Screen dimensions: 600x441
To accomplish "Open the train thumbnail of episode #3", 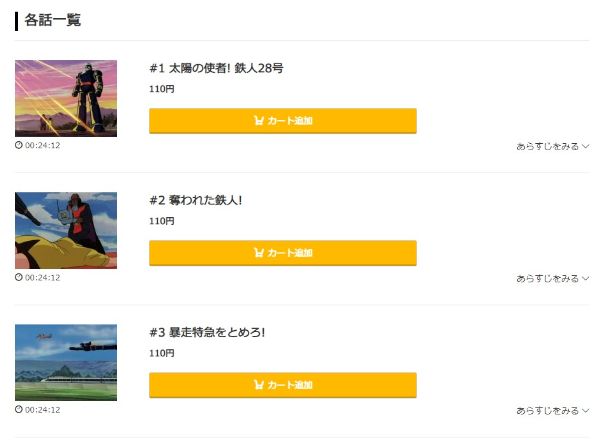I will click(66, 362).
